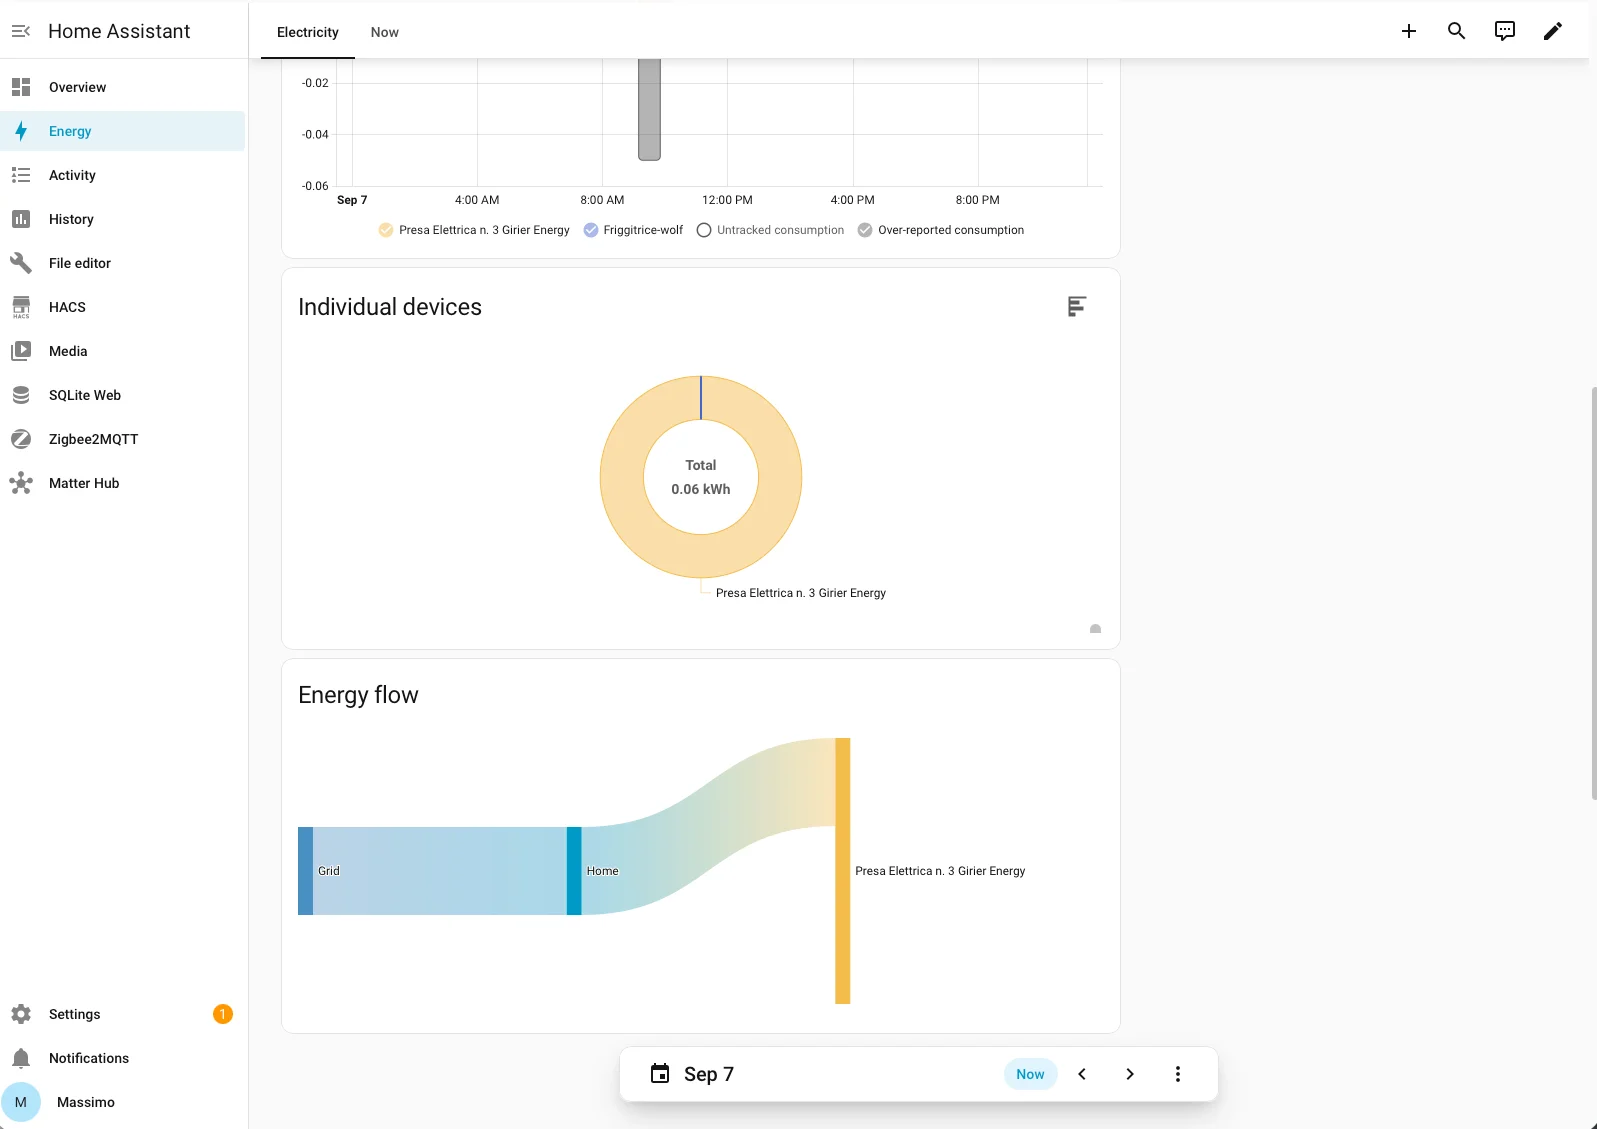Screen dimensions: 1597x1129
Task: Select the Energy lightning icon
Action: pyautogui.click(x=21, y=131)
